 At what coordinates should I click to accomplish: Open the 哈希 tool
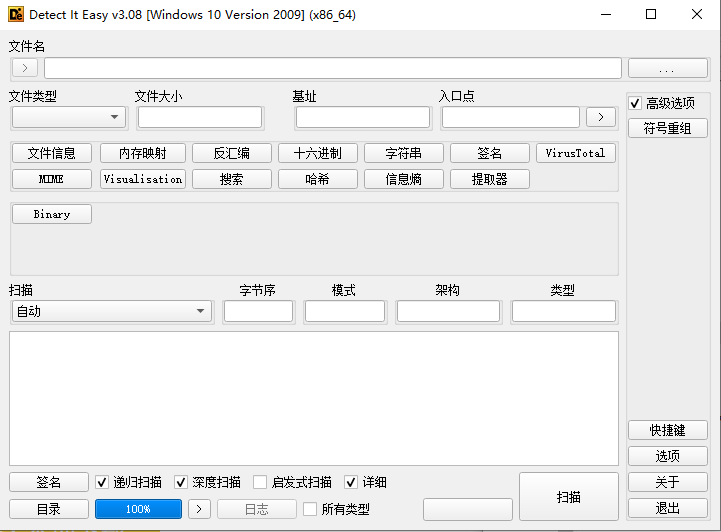(x=317, y=179)
